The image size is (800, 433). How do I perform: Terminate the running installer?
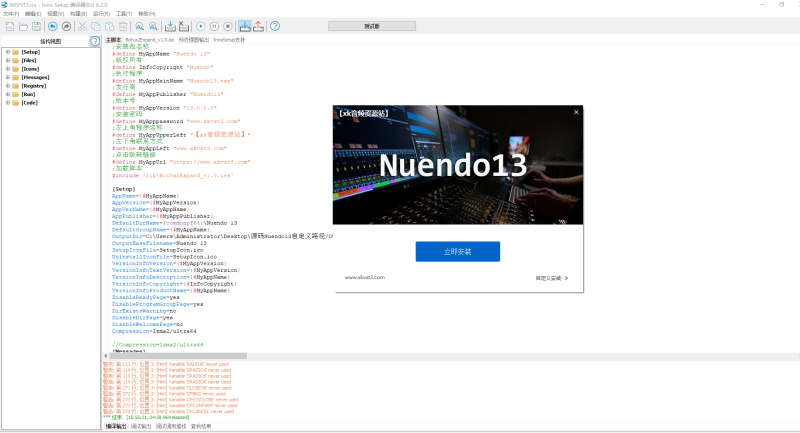click(228, 27)
